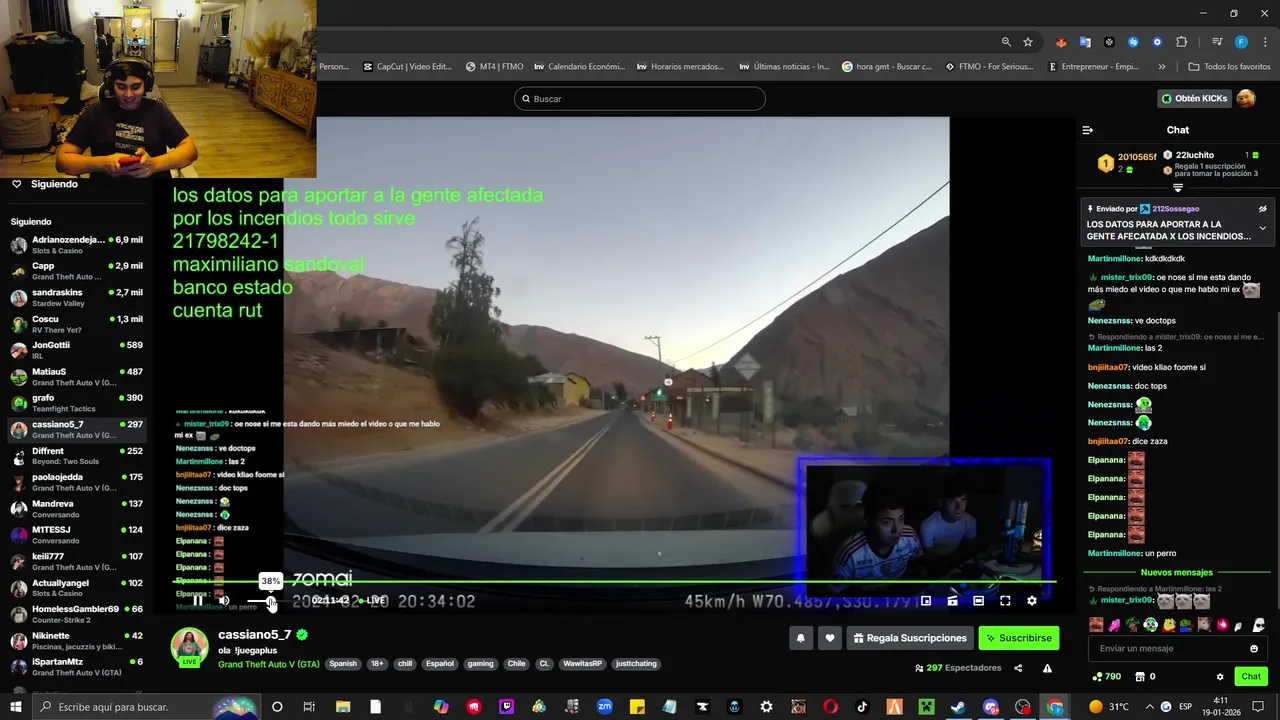1280x720 pixels.
Task: Click the video player settings gear
Action: (1032, 601)
